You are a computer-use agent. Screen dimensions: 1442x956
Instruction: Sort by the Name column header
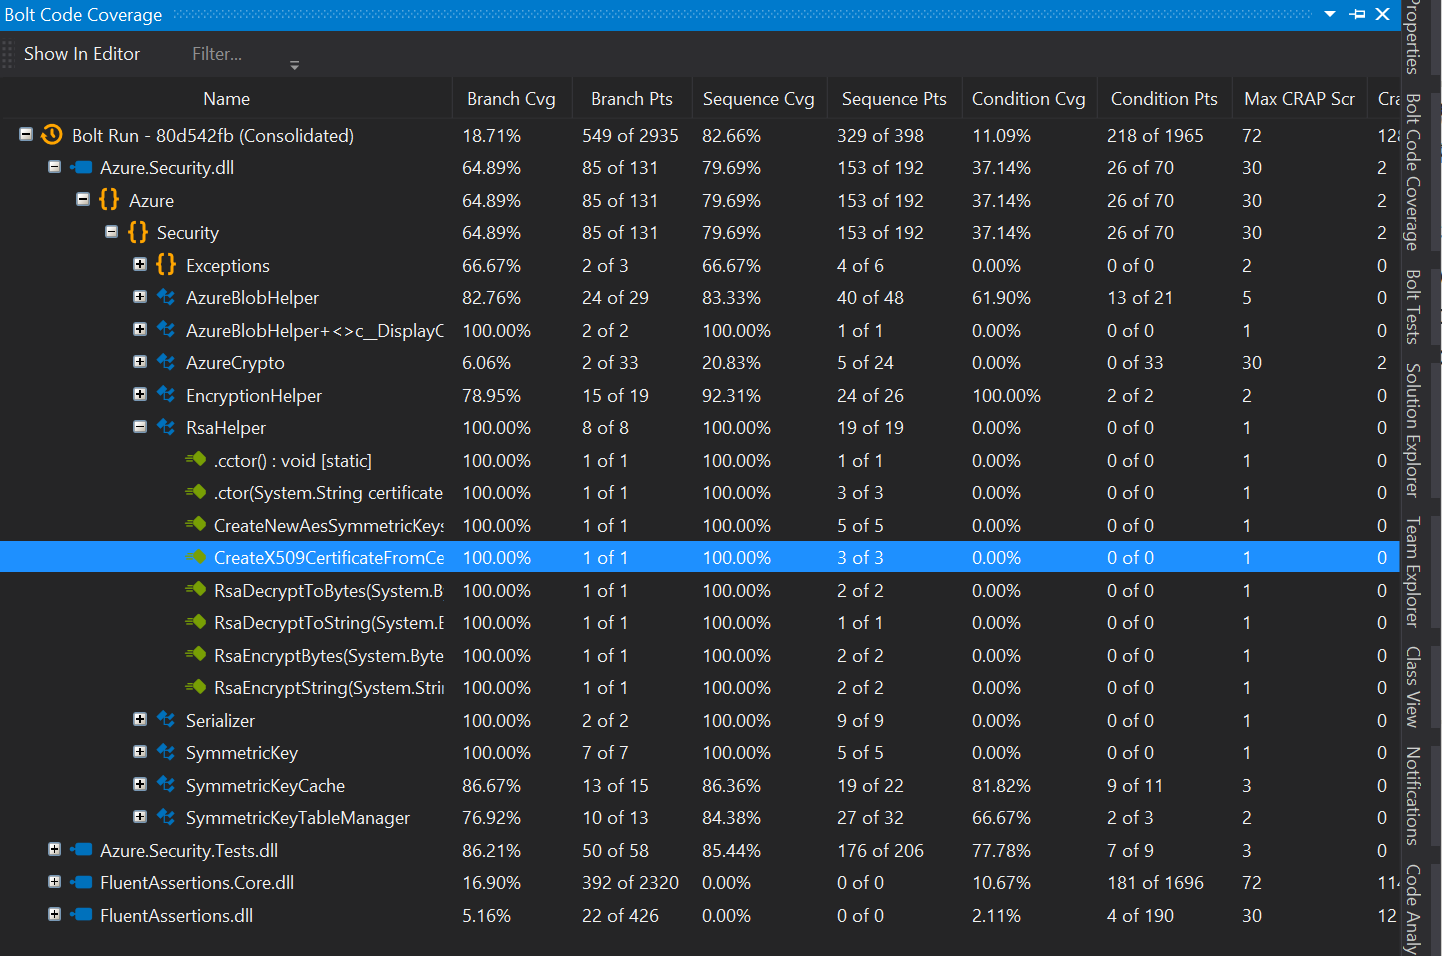[x=226, y=98]
